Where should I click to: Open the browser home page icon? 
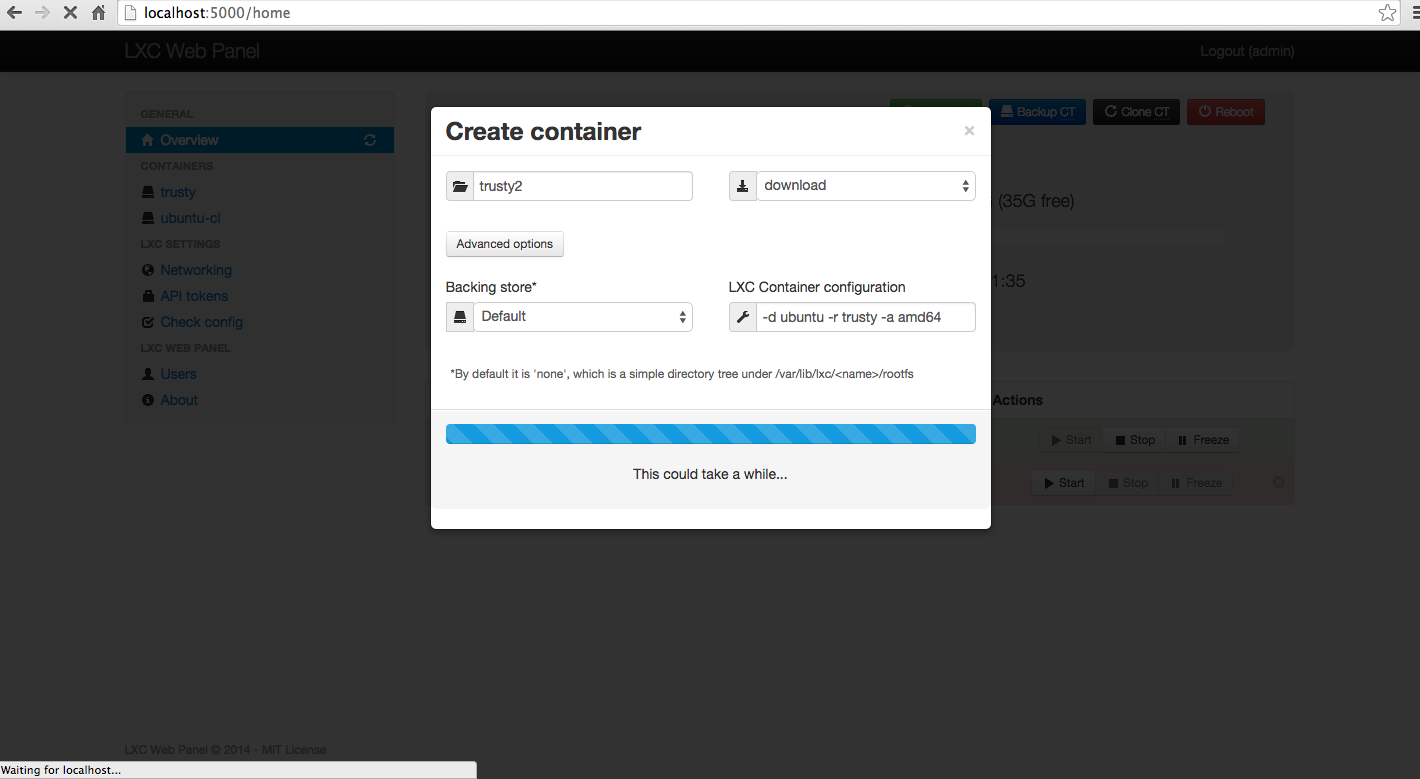[98, 13]
